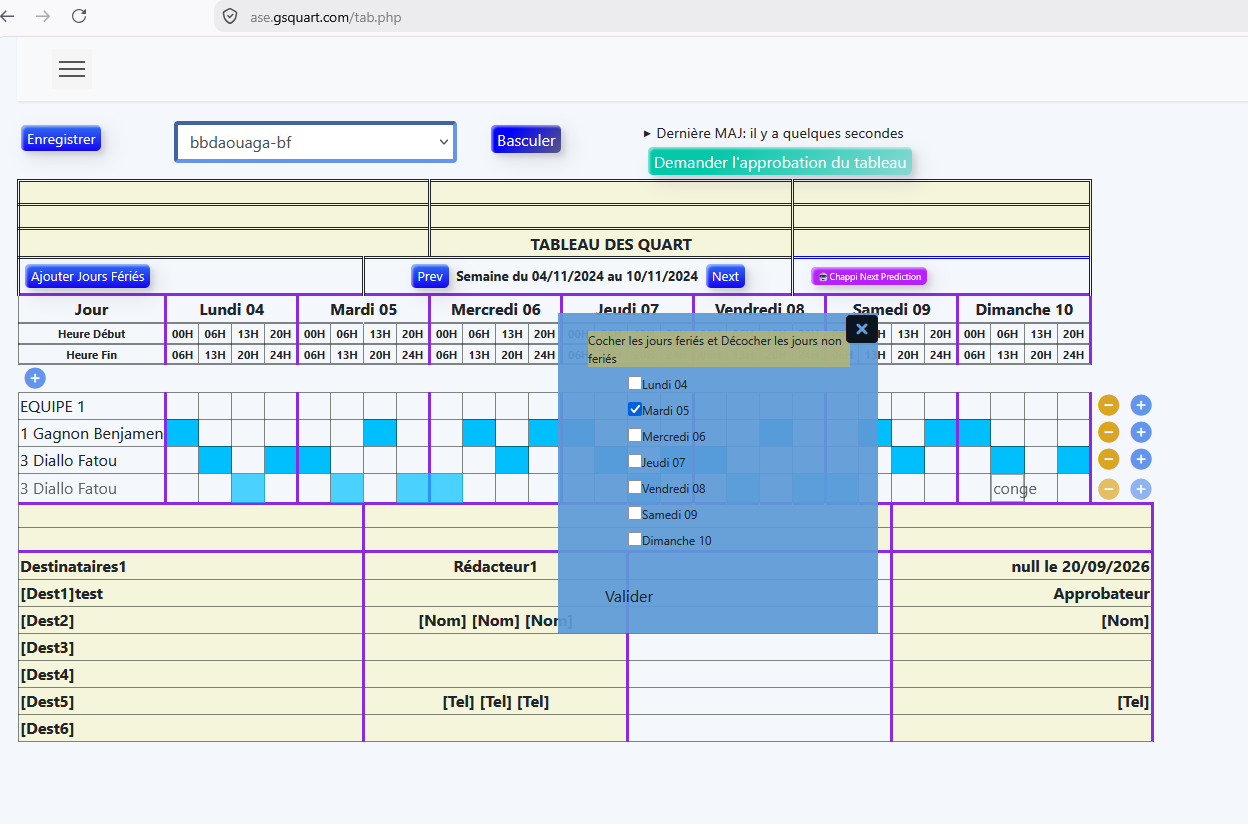This screenshot has height=824, width=1248.
Task: Check the Mercredi 06 holiday checkbox
Action: click(x=635, y=435)
